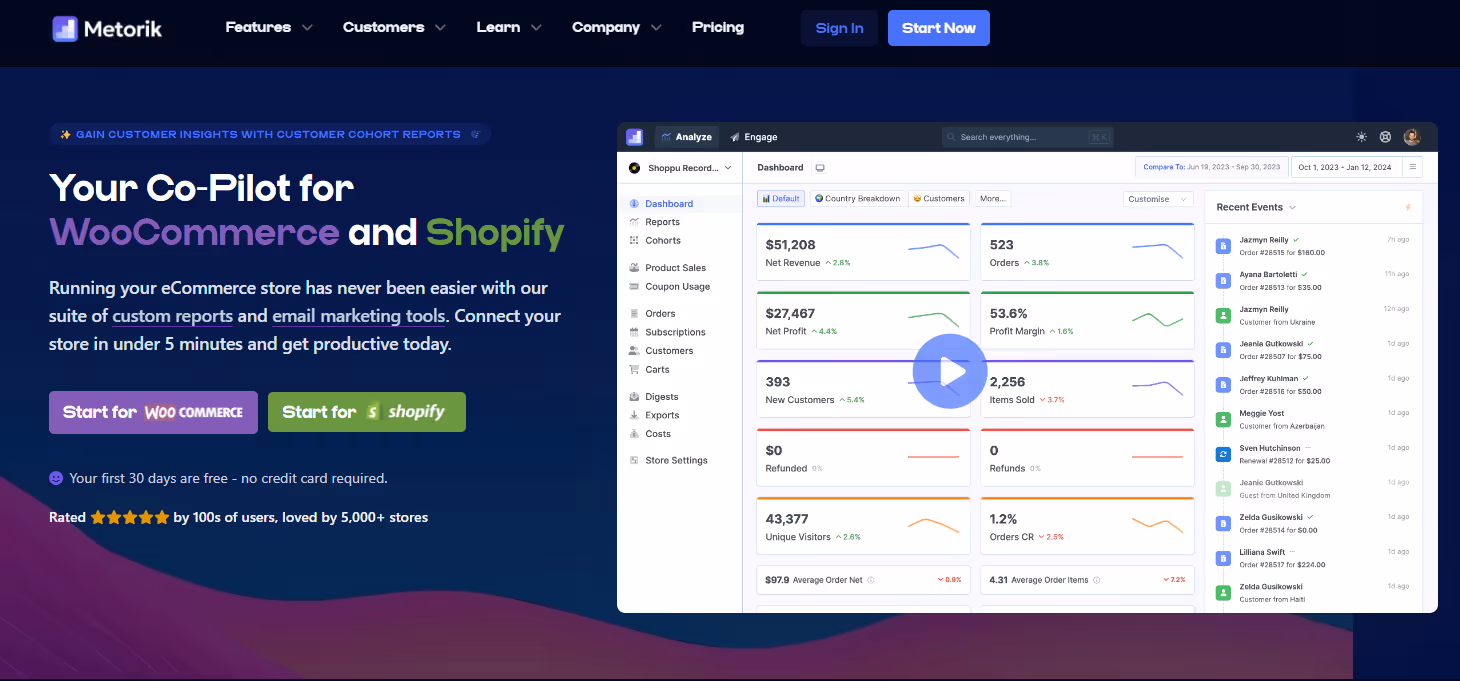The width and height of the screenshot is (1460, 681).
Task: Click the Digests sidebar icon
Action: pyautogui.click(x=634, y=397)
